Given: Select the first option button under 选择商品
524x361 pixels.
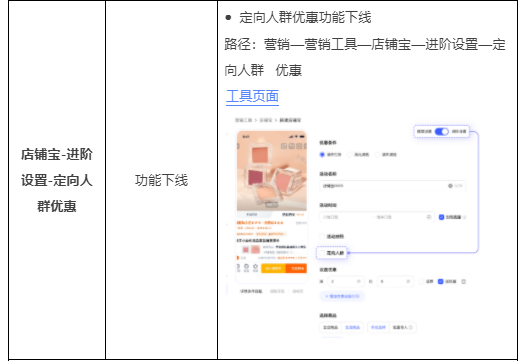Looking at the screenshot, I should click(331, 327).
